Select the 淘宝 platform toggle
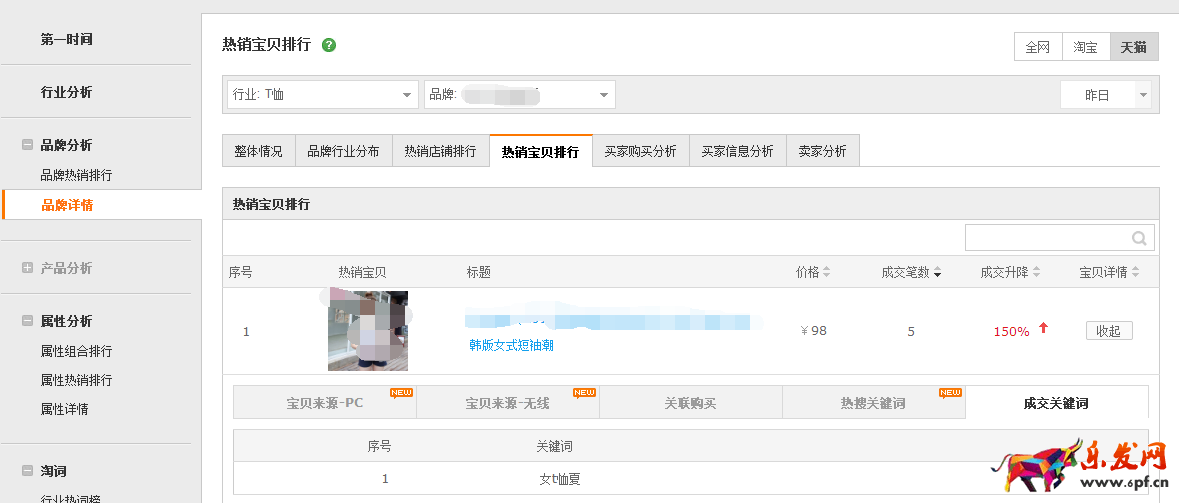The width and height of the screenshot is (1179, 503). coord(1085,47)
